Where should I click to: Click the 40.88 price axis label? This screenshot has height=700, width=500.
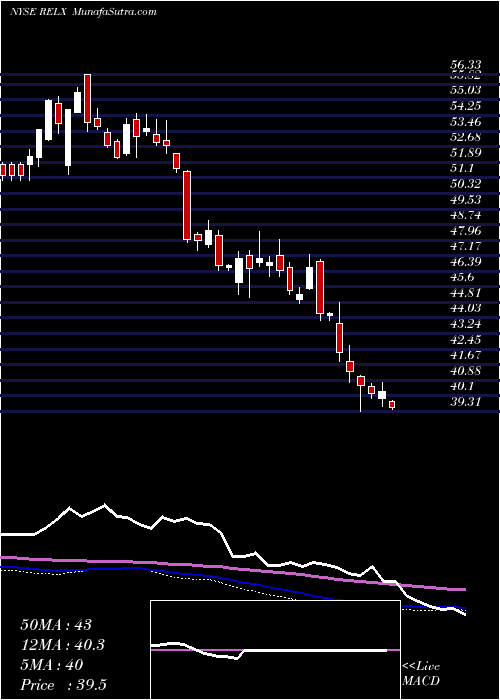(x=466, y=371)
